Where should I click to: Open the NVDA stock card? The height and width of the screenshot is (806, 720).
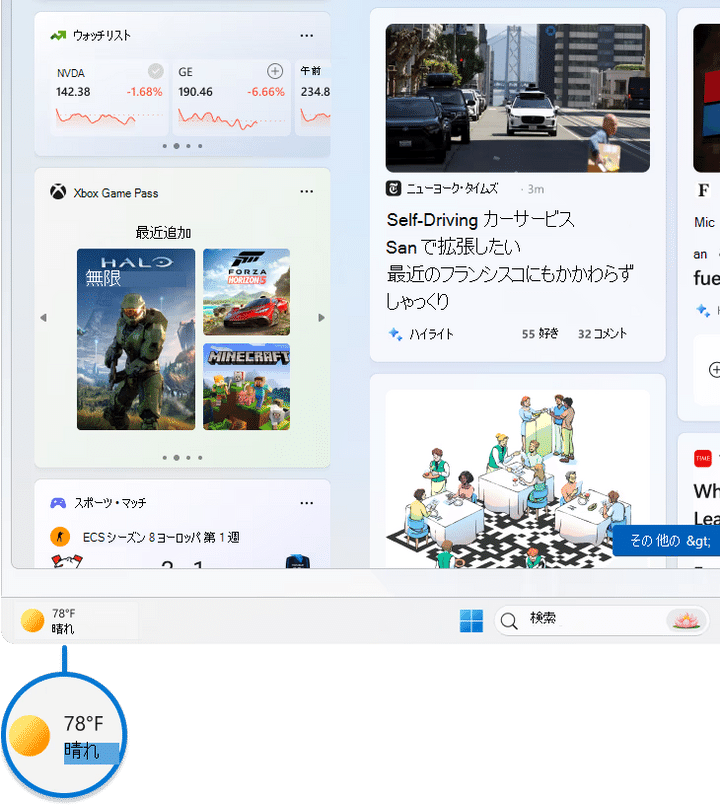[x=109, y=98]
